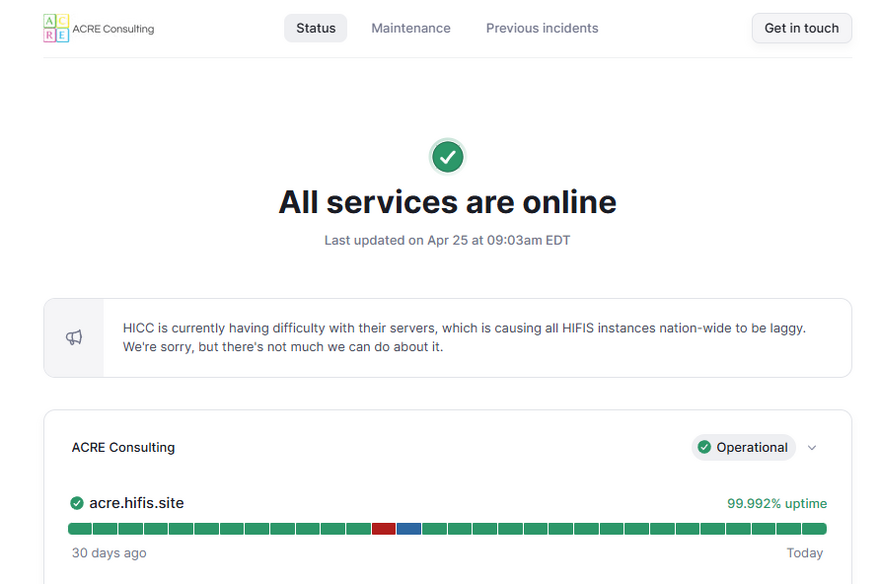The height and width of the screenshot is (584, 880).
Task: Open the Status tab
Action: (315, 28)
